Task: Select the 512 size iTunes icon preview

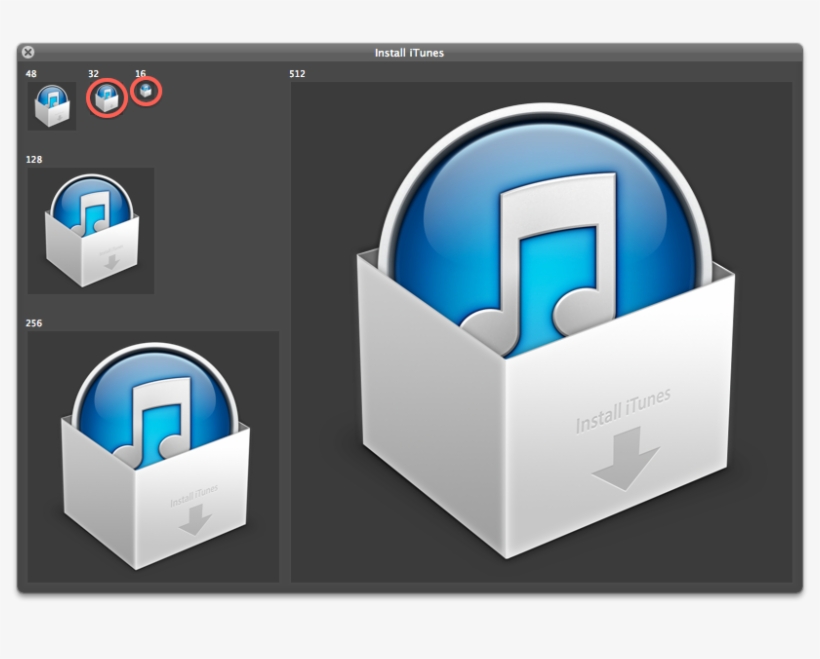Action: point(541,332)
